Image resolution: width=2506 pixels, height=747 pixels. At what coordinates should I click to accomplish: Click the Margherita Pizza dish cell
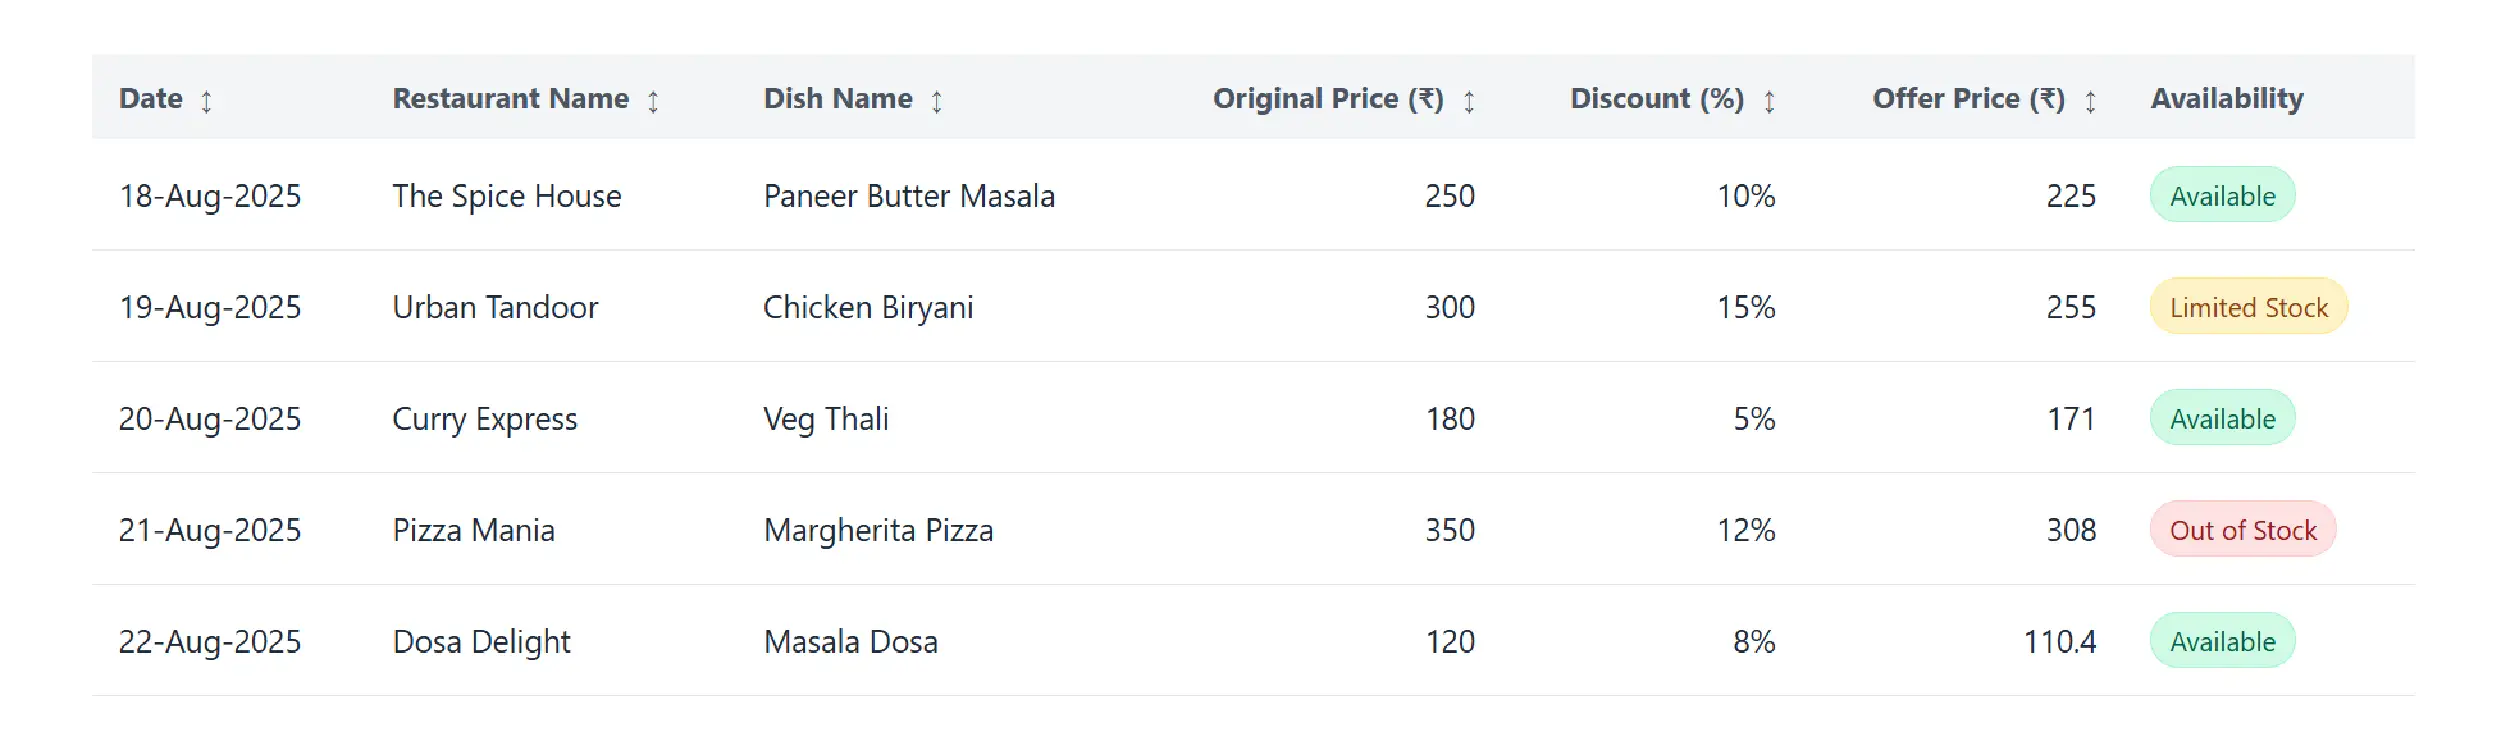point(878,530)
